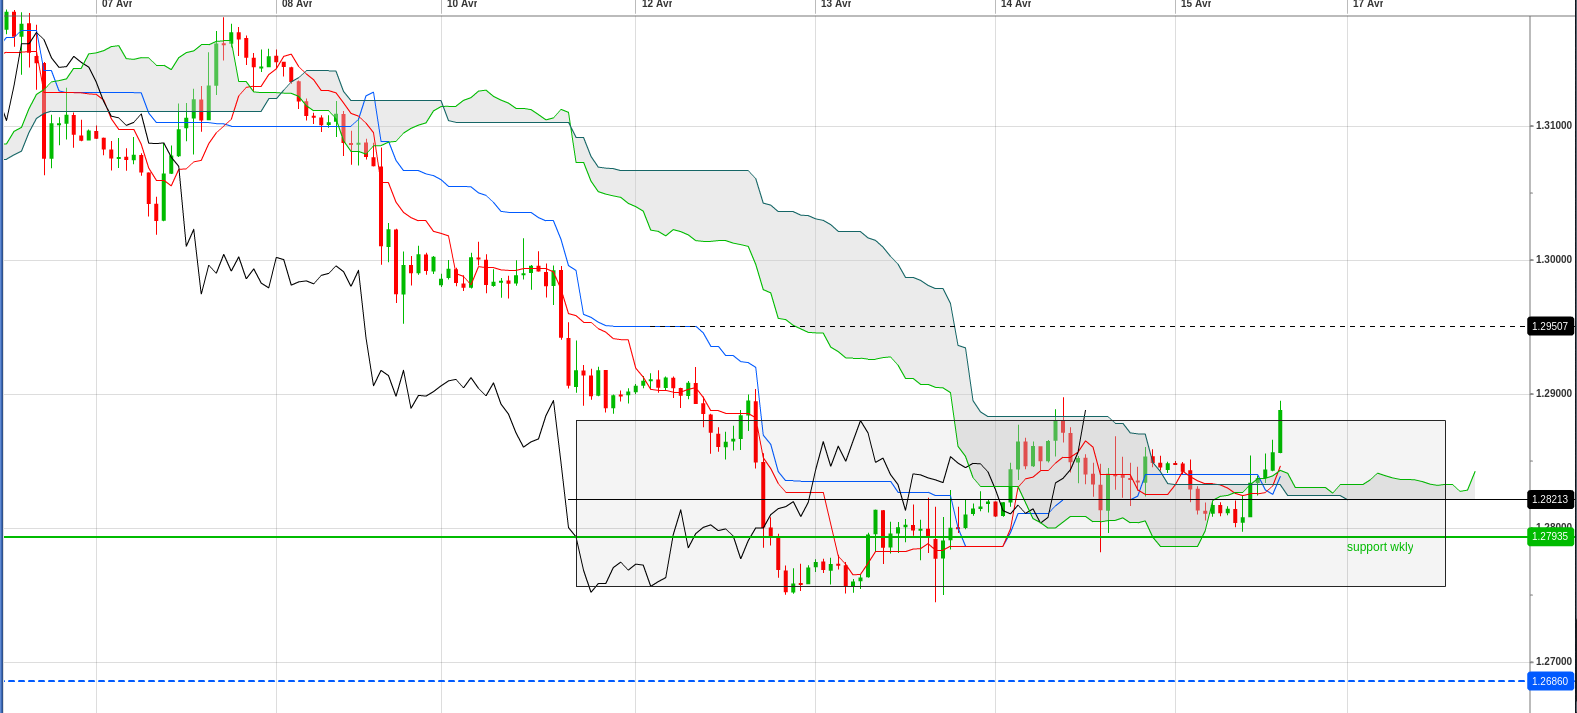The width and height of the screenshot is (1577, 713).
Task: Click the 1.28213 price label
Action: [1550, 499]
